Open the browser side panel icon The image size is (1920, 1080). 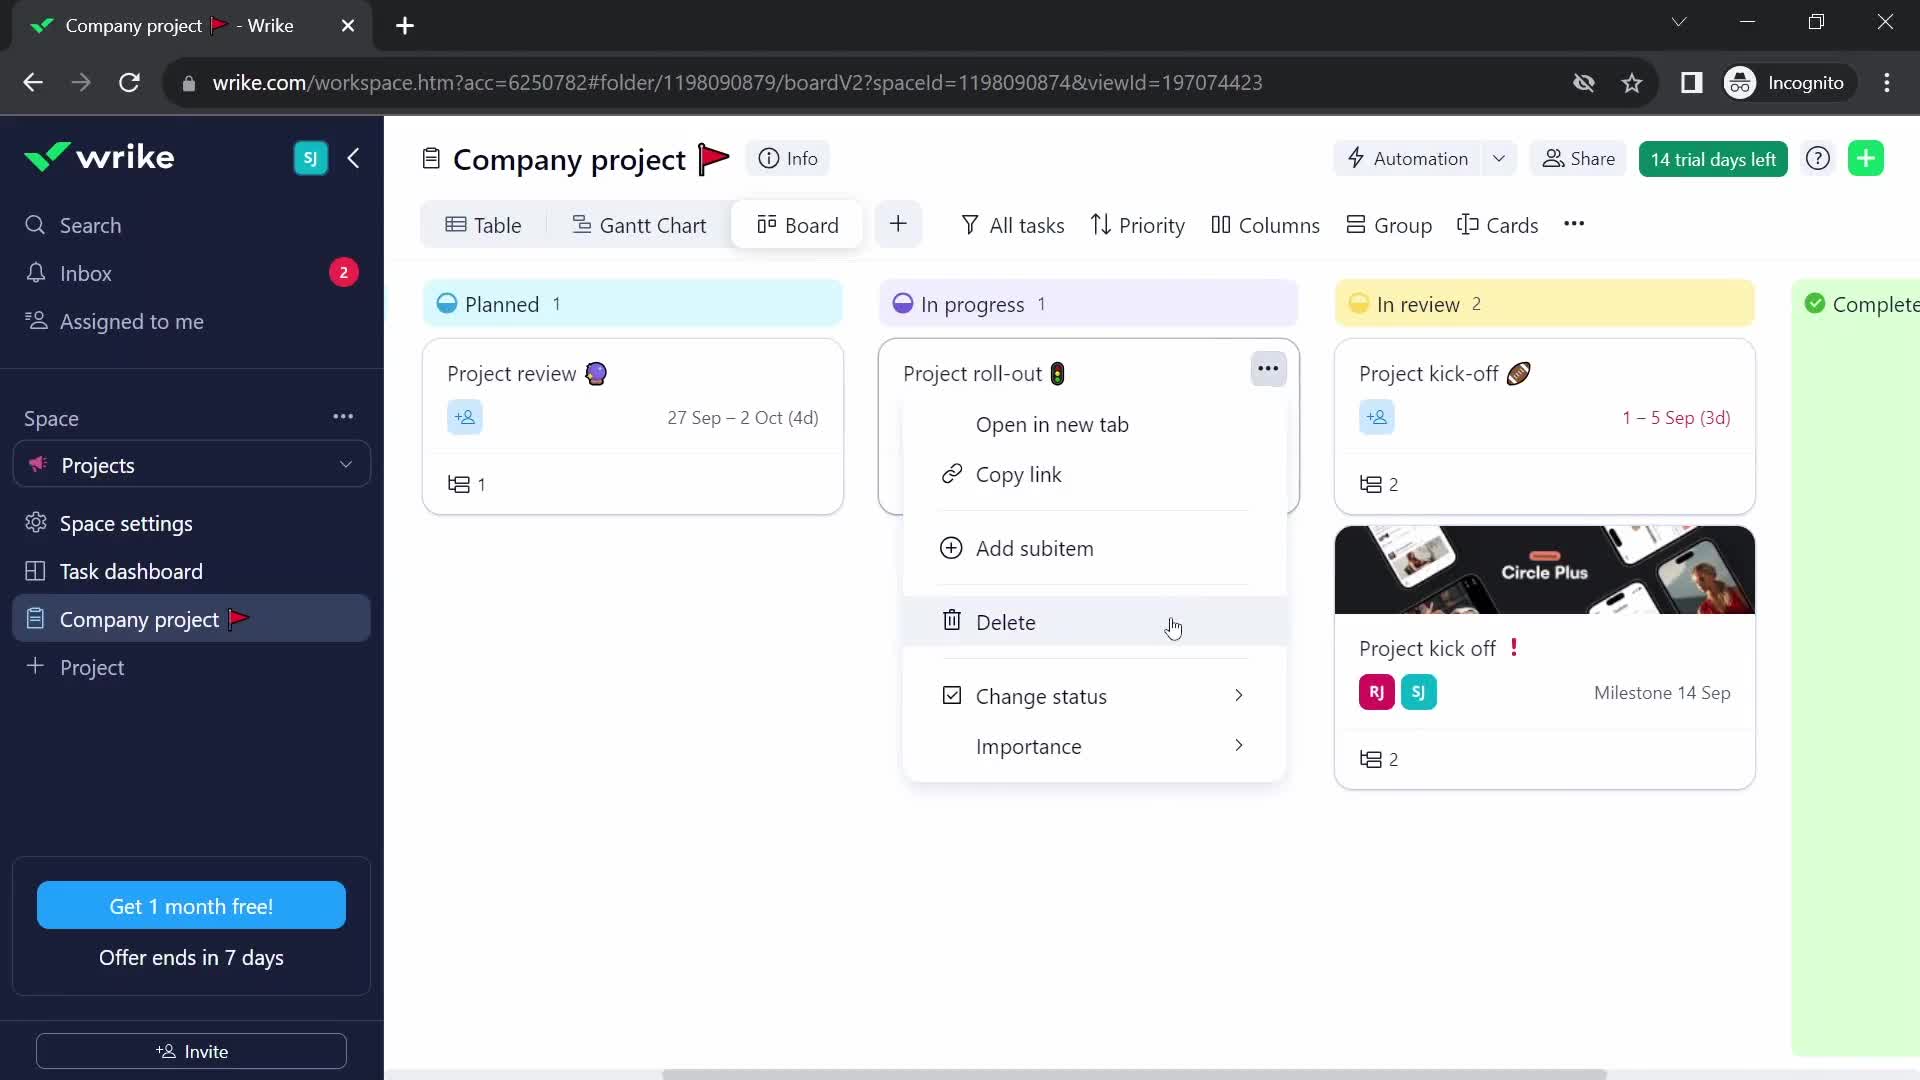click(x=1691, y=83)
